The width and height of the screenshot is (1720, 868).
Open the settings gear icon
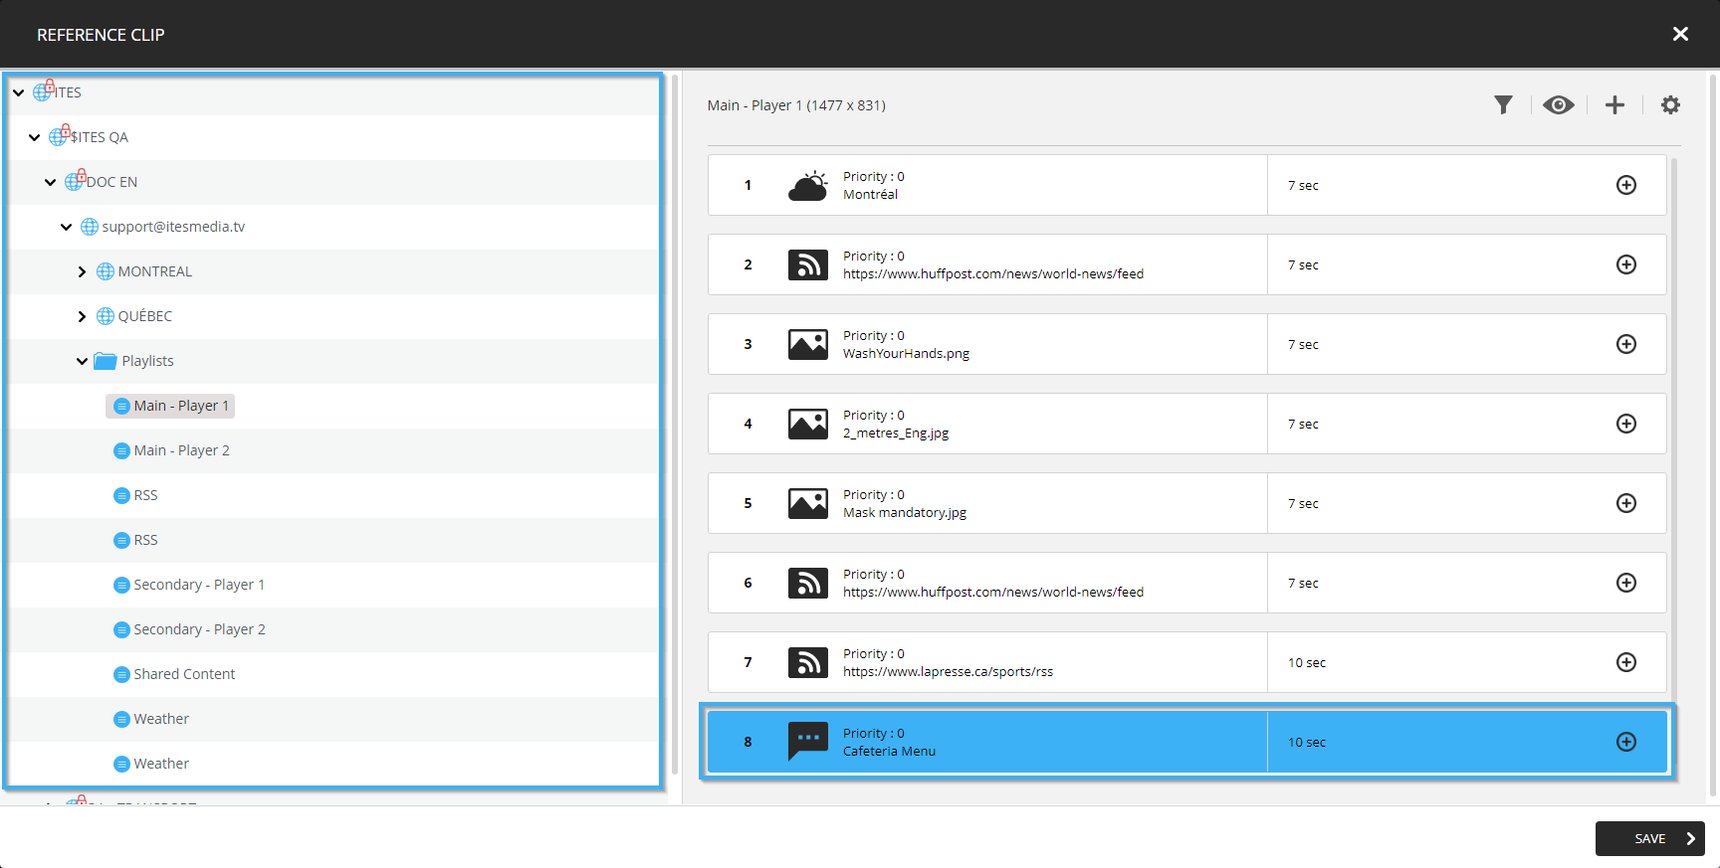tap(1670, 105)
